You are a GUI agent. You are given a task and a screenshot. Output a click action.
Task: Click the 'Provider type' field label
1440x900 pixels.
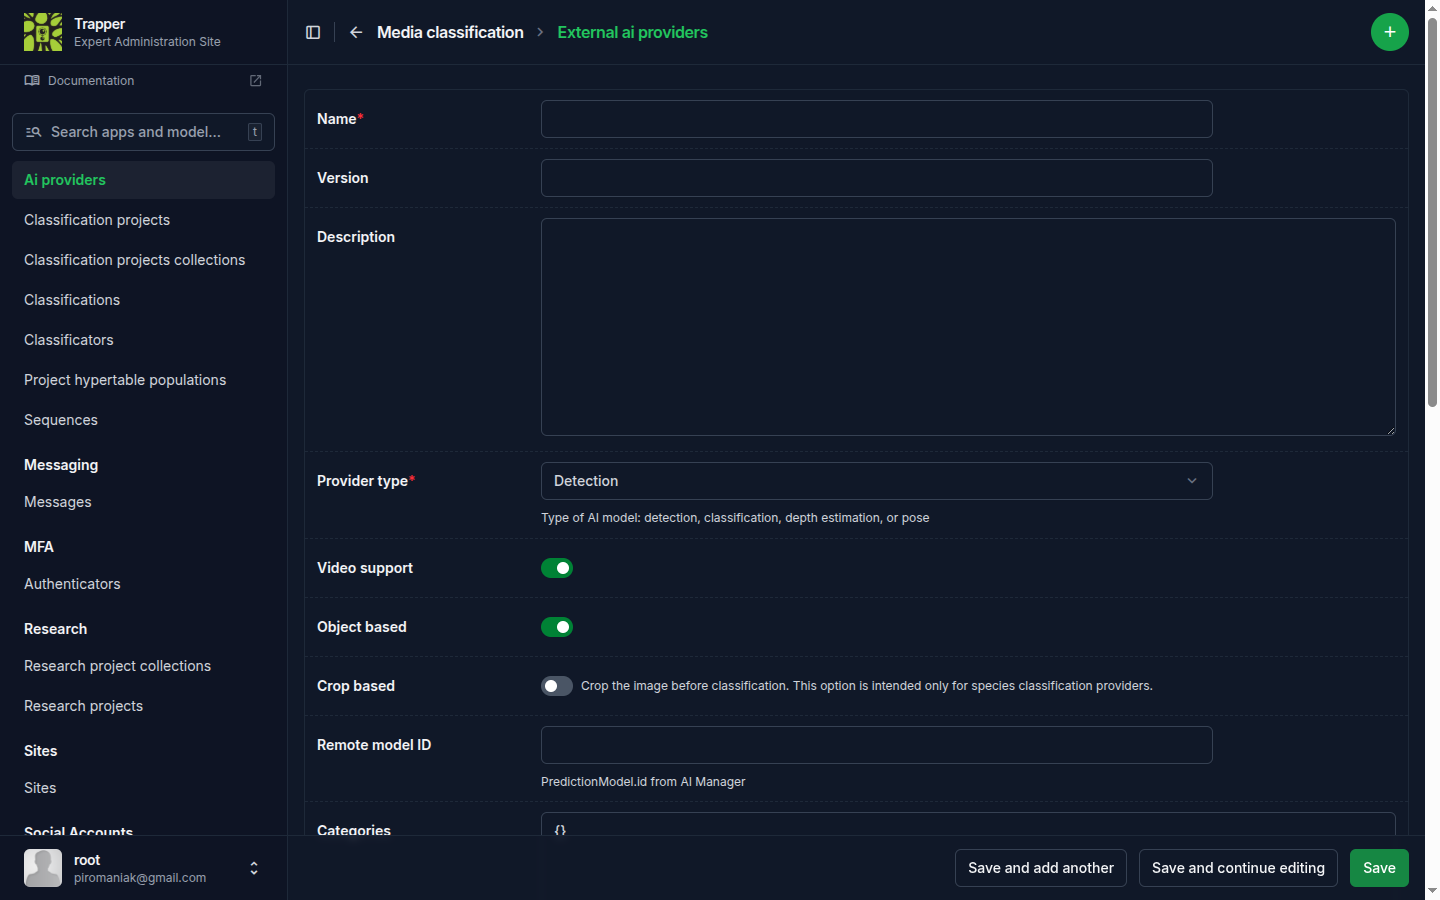366,481
